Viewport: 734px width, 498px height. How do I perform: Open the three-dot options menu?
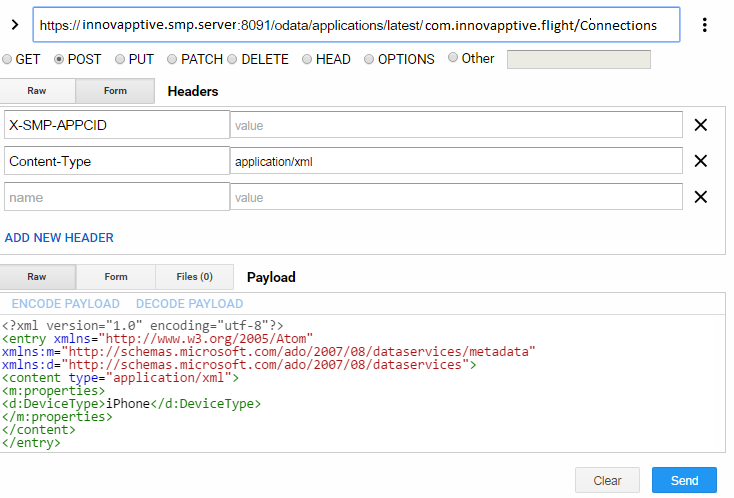pos(705,25)
